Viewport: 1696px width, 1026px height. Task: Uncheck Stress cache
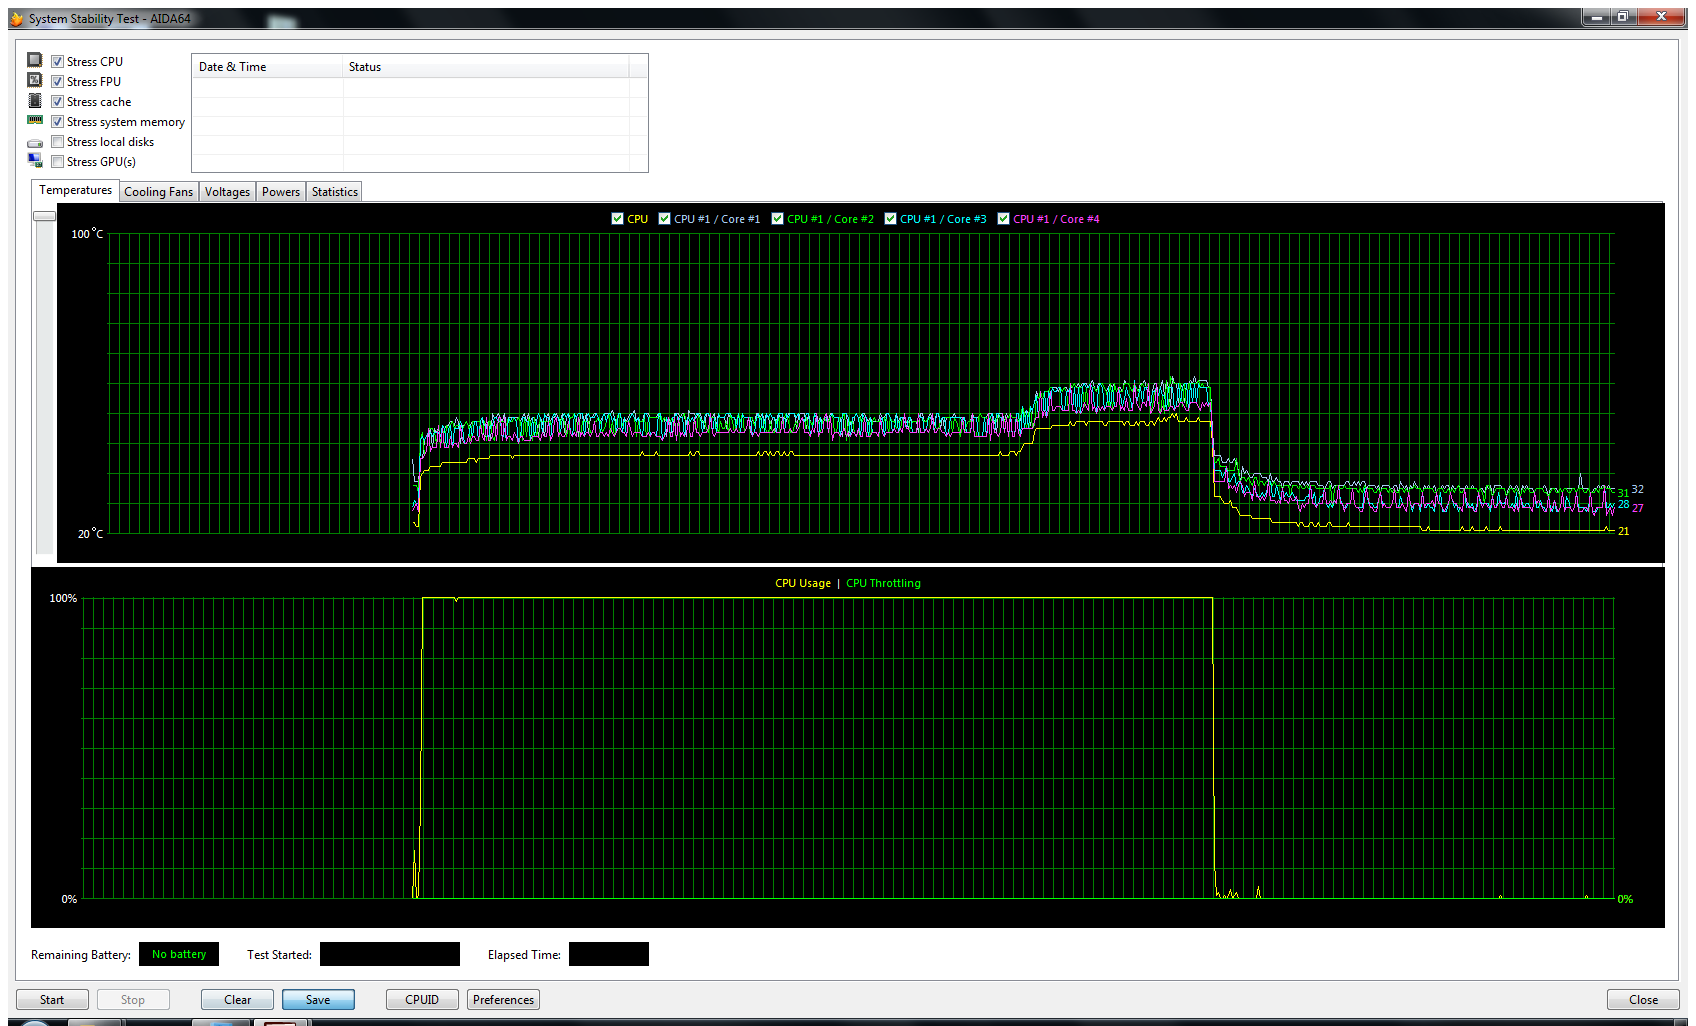point(58,102)
